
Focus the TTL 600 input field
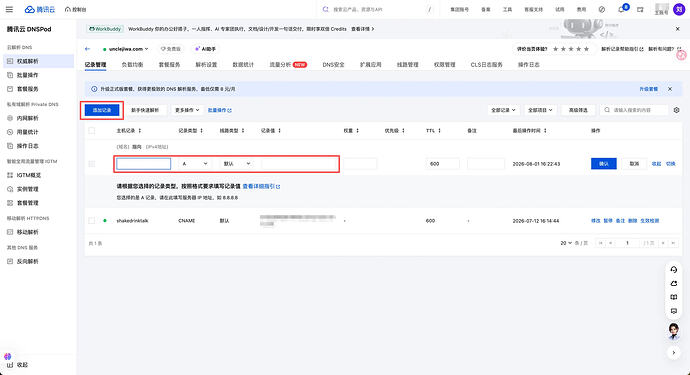[442, 164]
